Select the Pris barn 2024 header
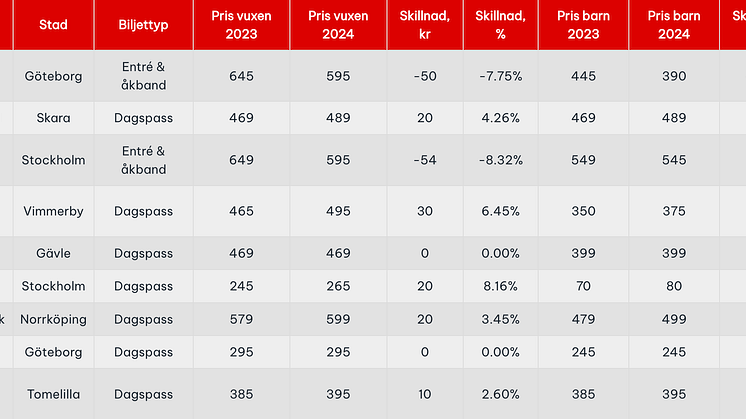The image size is (746, 419). pos(673,24)
